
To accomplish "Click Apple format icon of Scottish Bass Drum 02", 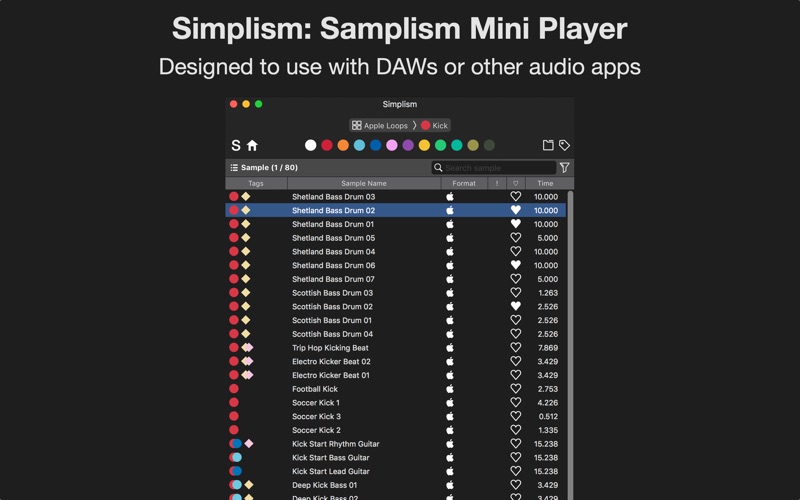I will [x=450, y=307].
